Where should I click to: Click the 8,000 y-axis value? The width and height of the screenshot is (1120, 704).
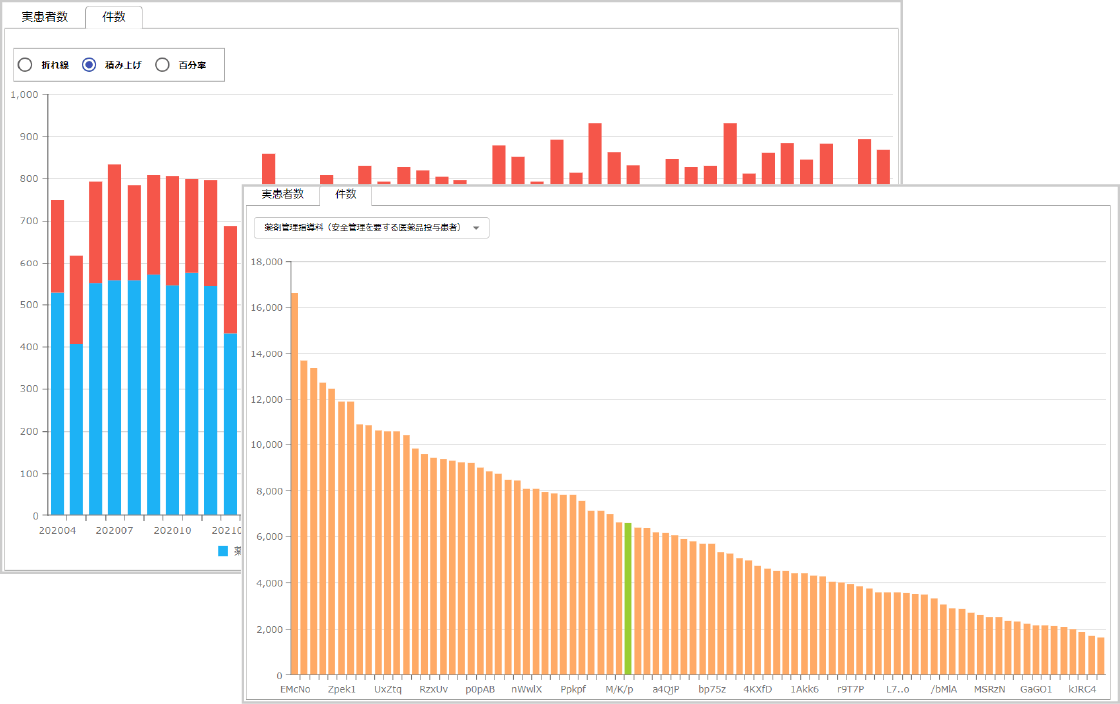(x=269, y=491)
